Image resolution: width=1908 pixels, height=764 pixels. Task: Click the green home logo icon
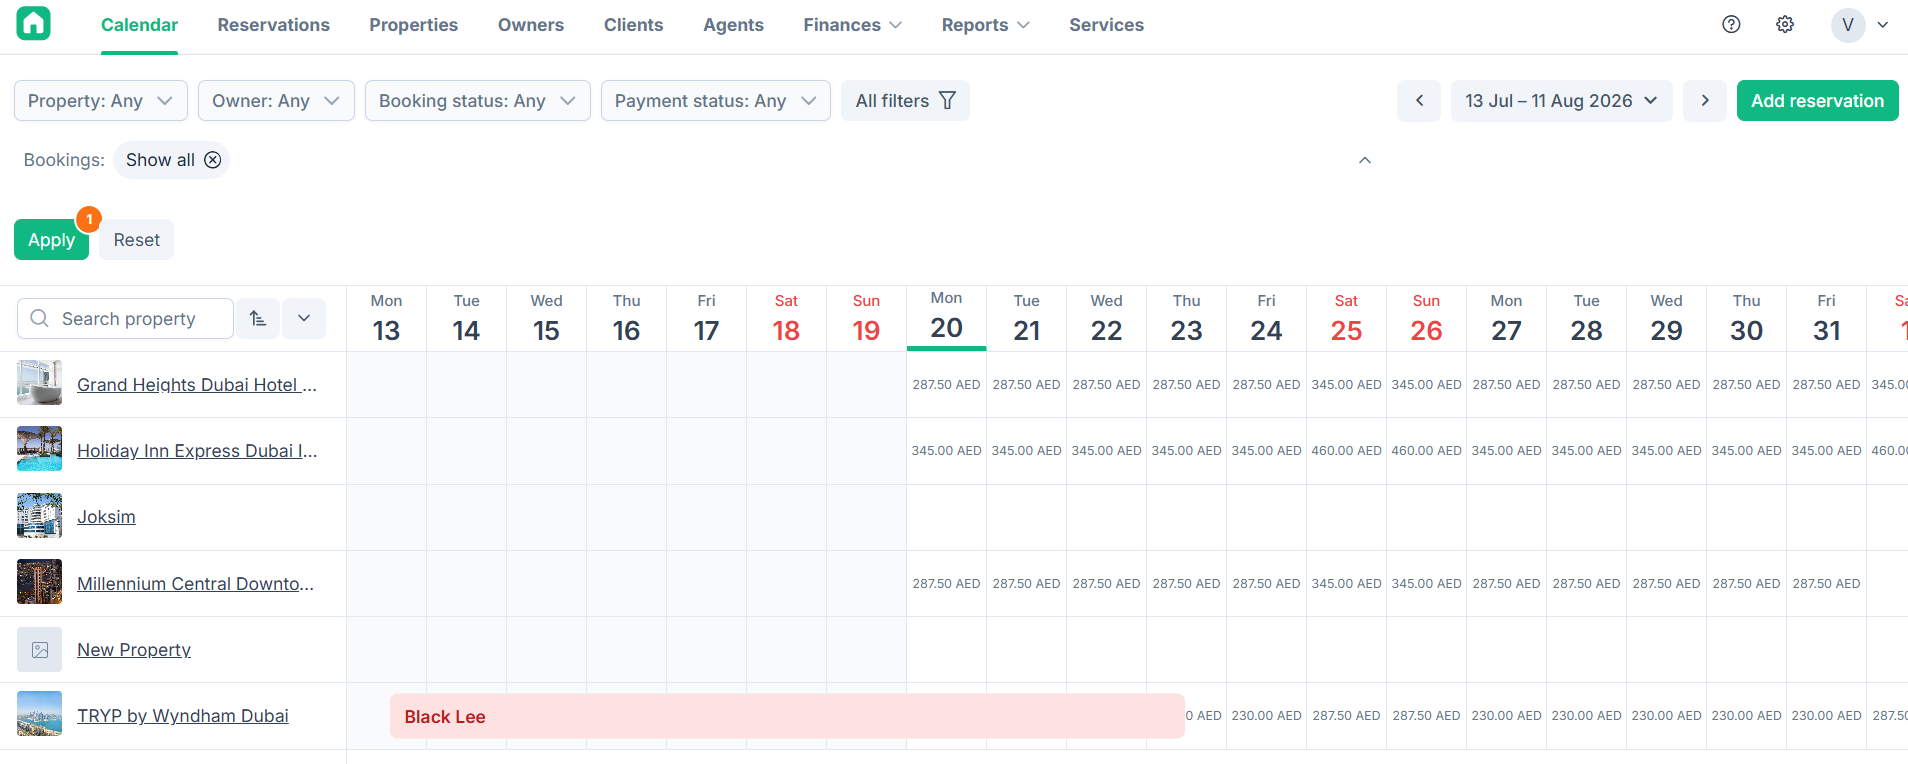(x=33, y=24)
